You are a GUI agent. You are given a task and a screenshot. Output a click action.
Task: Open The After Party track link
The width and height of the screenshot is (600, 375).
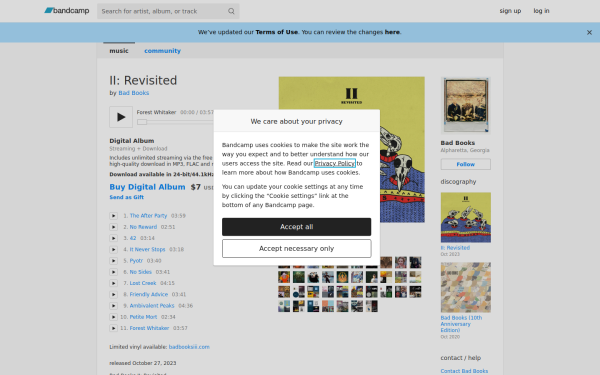148,216
